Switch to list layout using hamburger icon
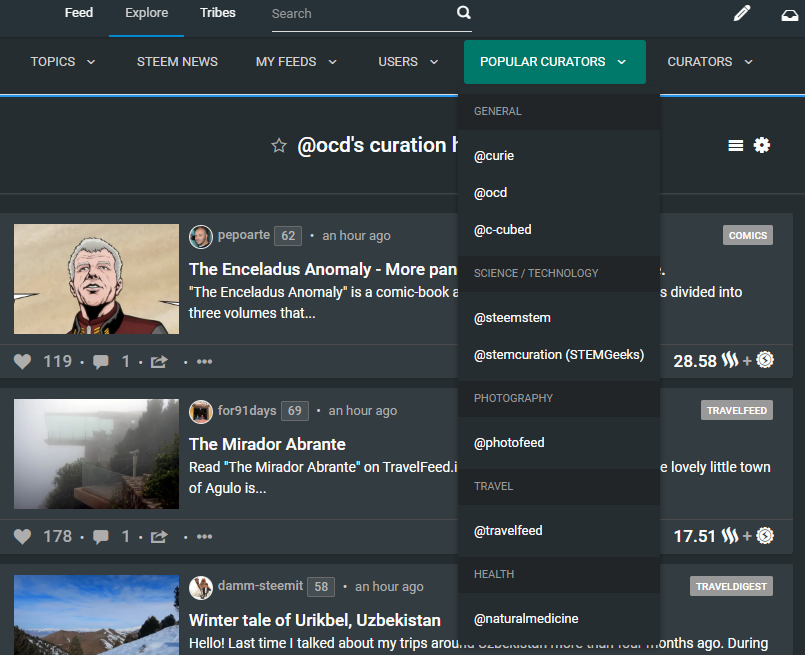Screen dimensions: 805x657 click(x=735, y=146)
